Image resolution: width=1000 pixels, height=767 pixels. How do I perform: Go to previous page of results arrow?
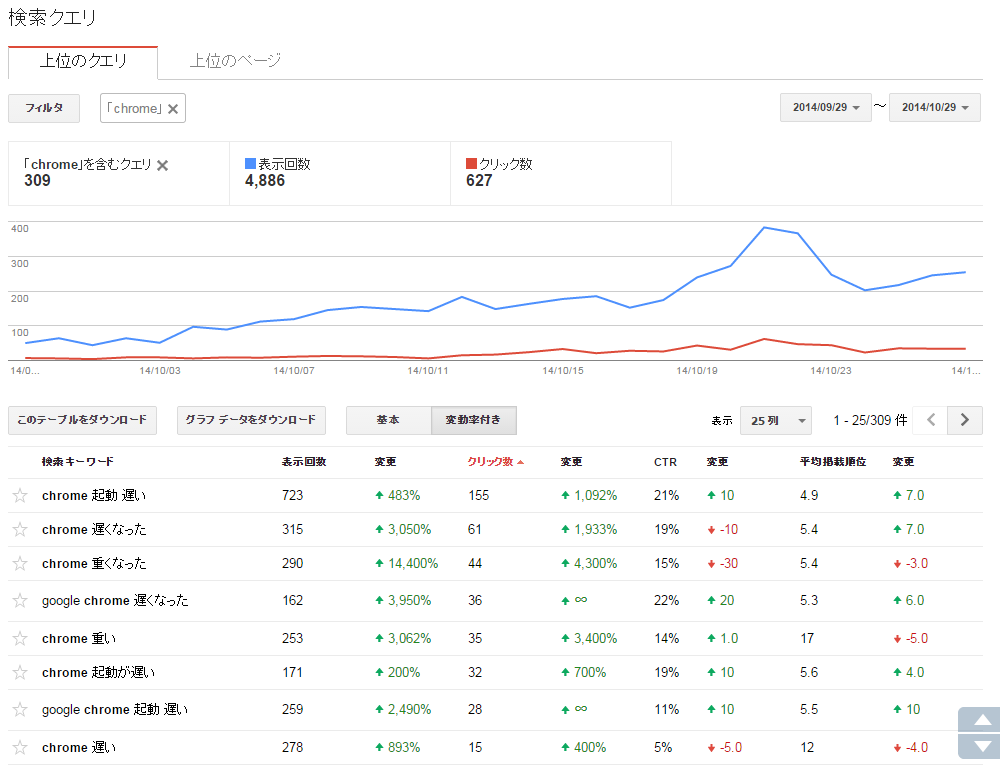[931, 420]
